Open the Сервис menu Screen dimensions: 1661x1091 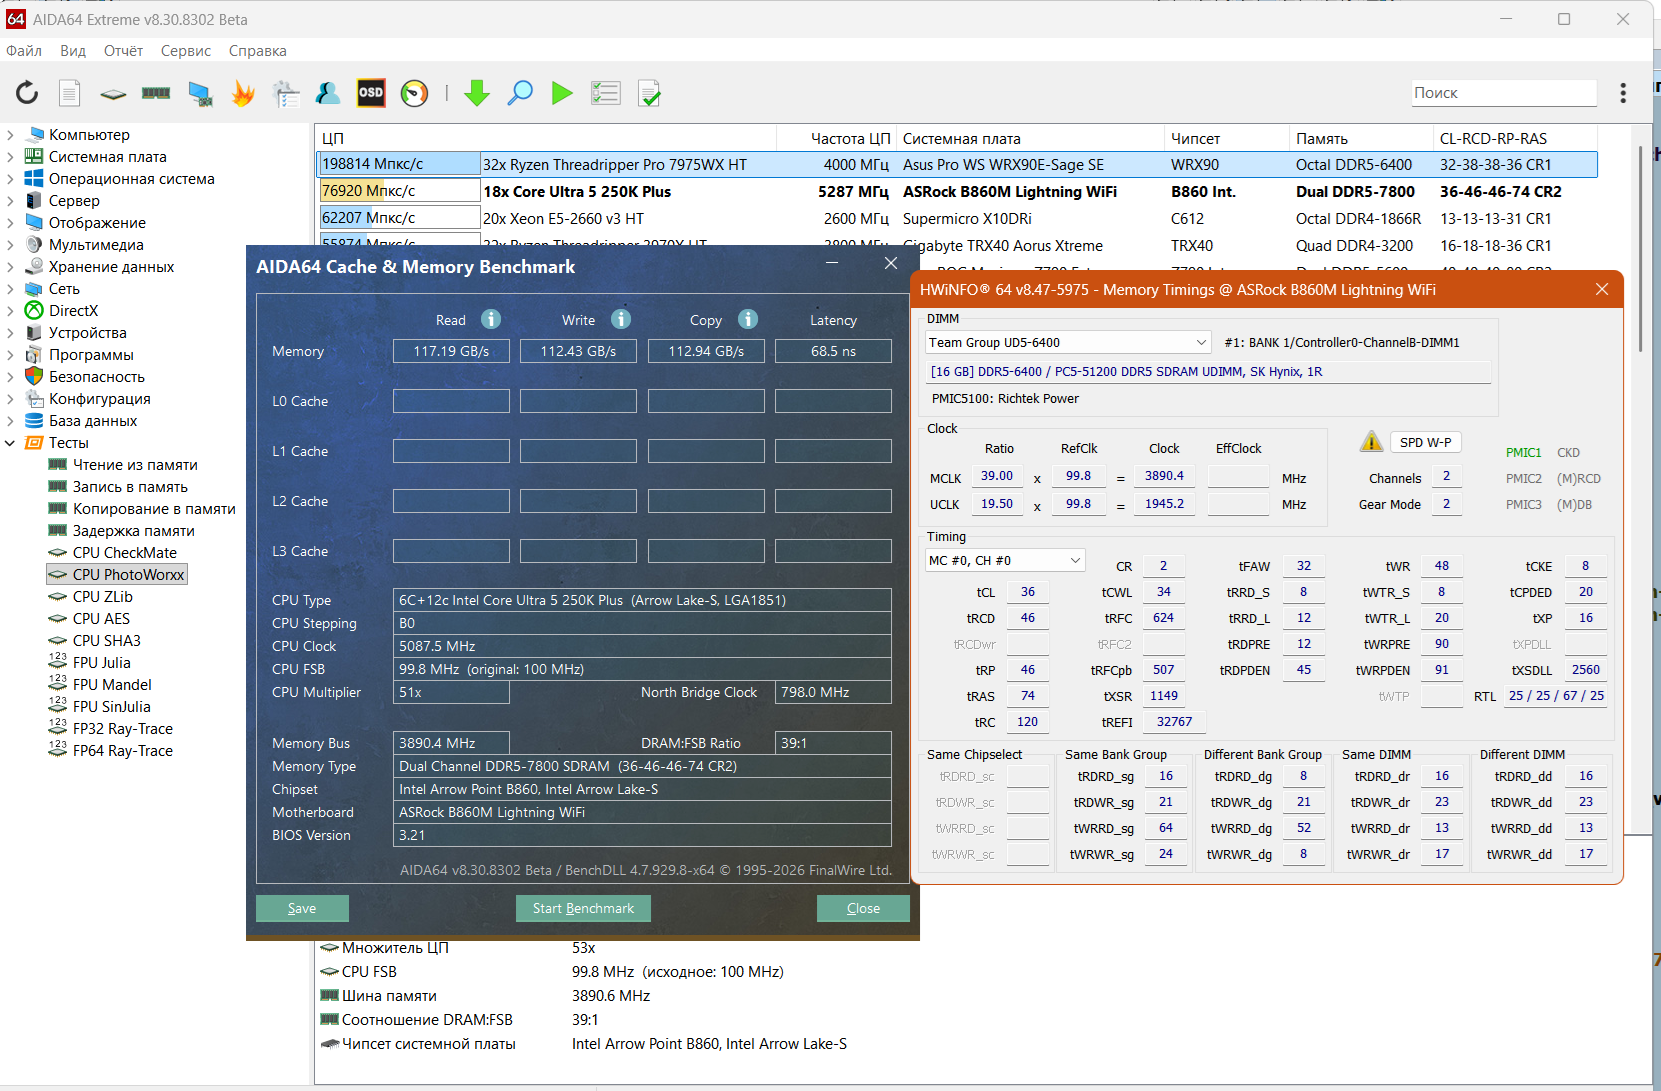click(x=186, y=51)
